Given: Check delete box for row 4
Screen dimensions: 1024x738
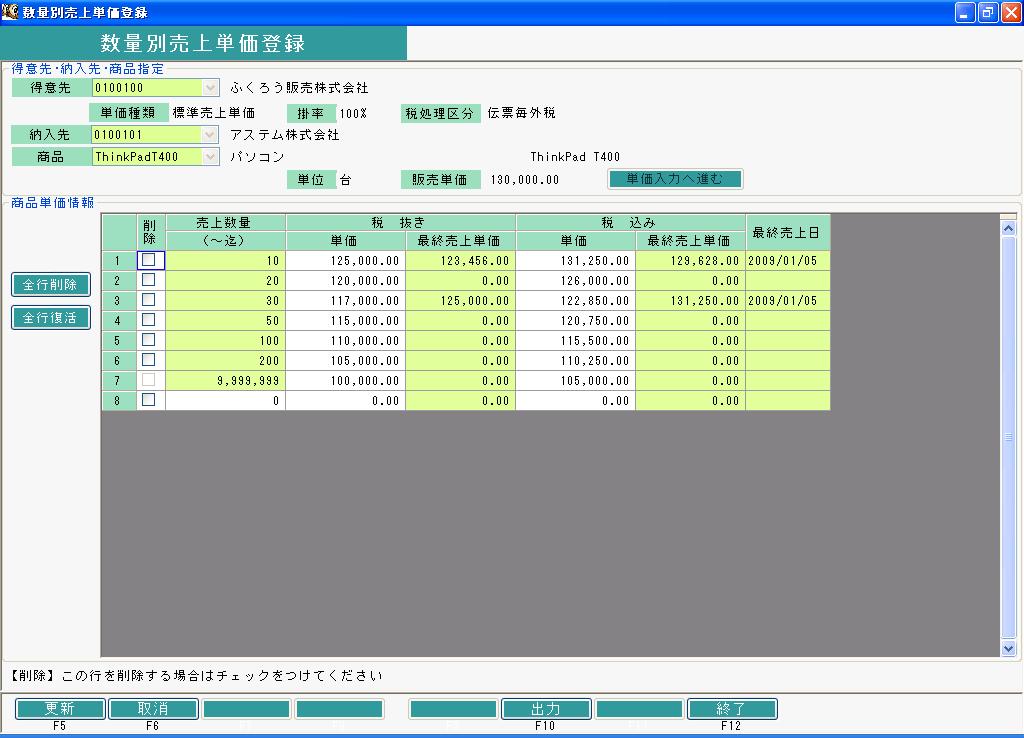Looking at the screenshot, I should point(149,320).
